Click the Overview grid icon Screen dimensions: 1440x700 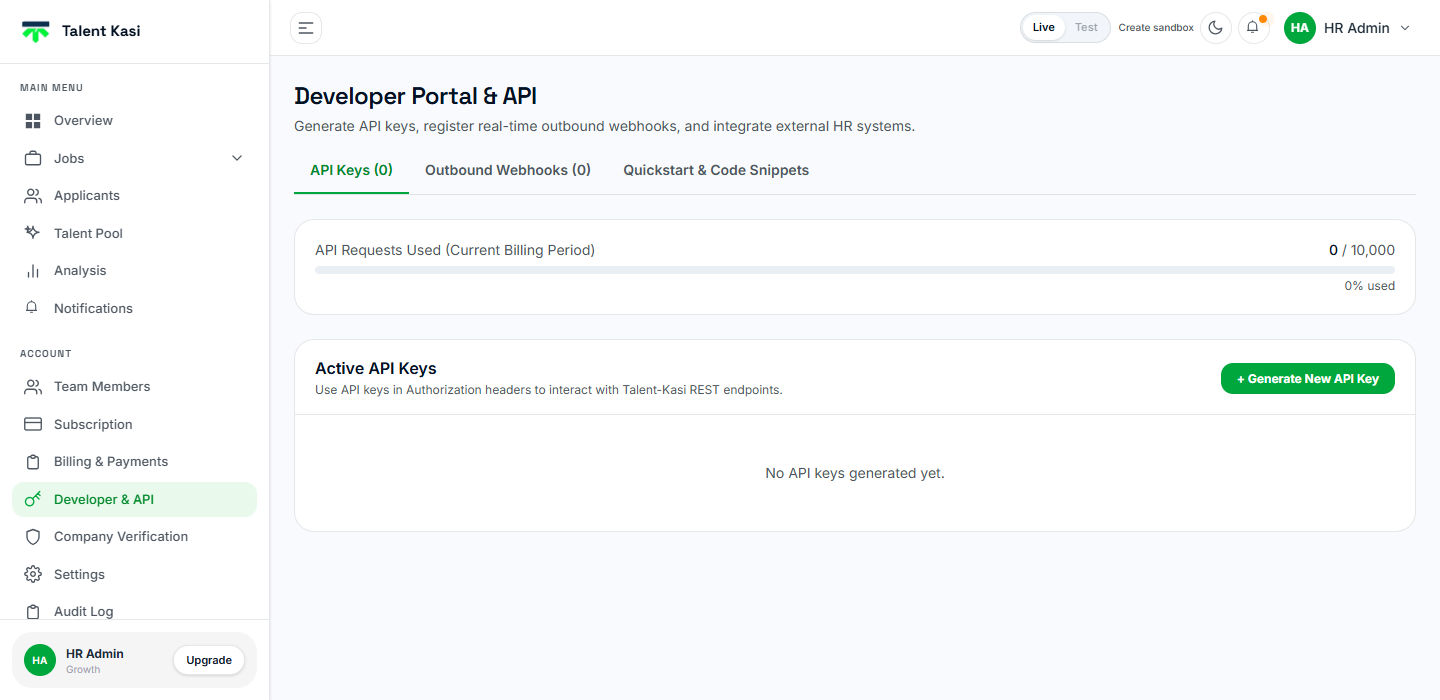pyautogui.click(x=33, y=121)
